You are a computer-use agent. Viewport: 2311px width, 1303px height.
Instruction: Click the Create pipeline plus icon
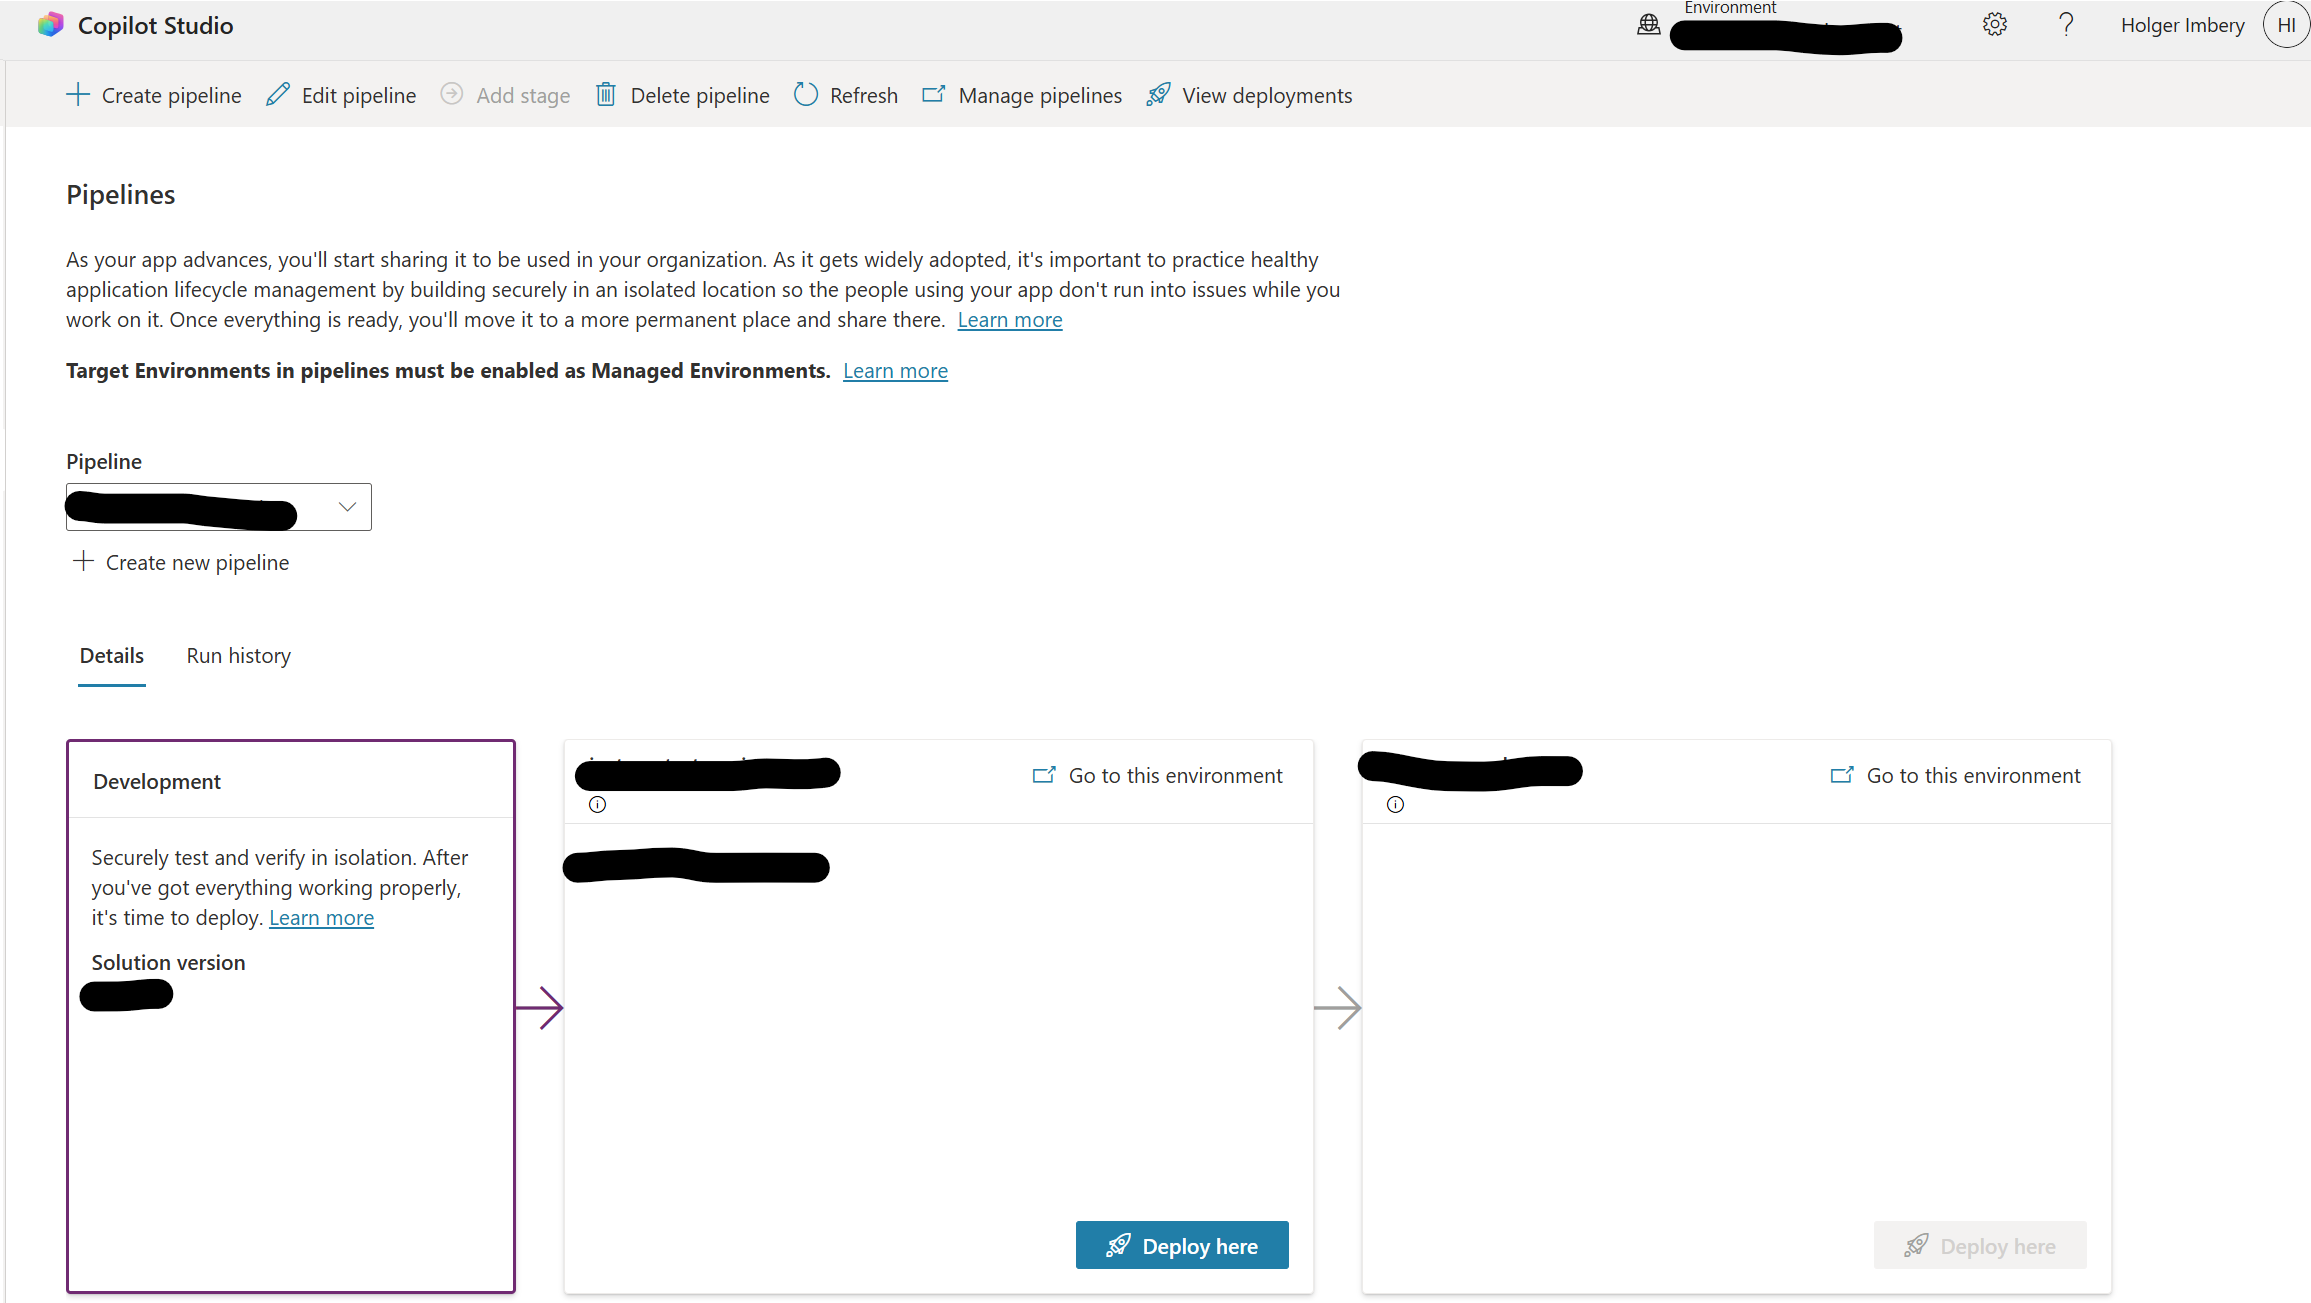(78, 95)
